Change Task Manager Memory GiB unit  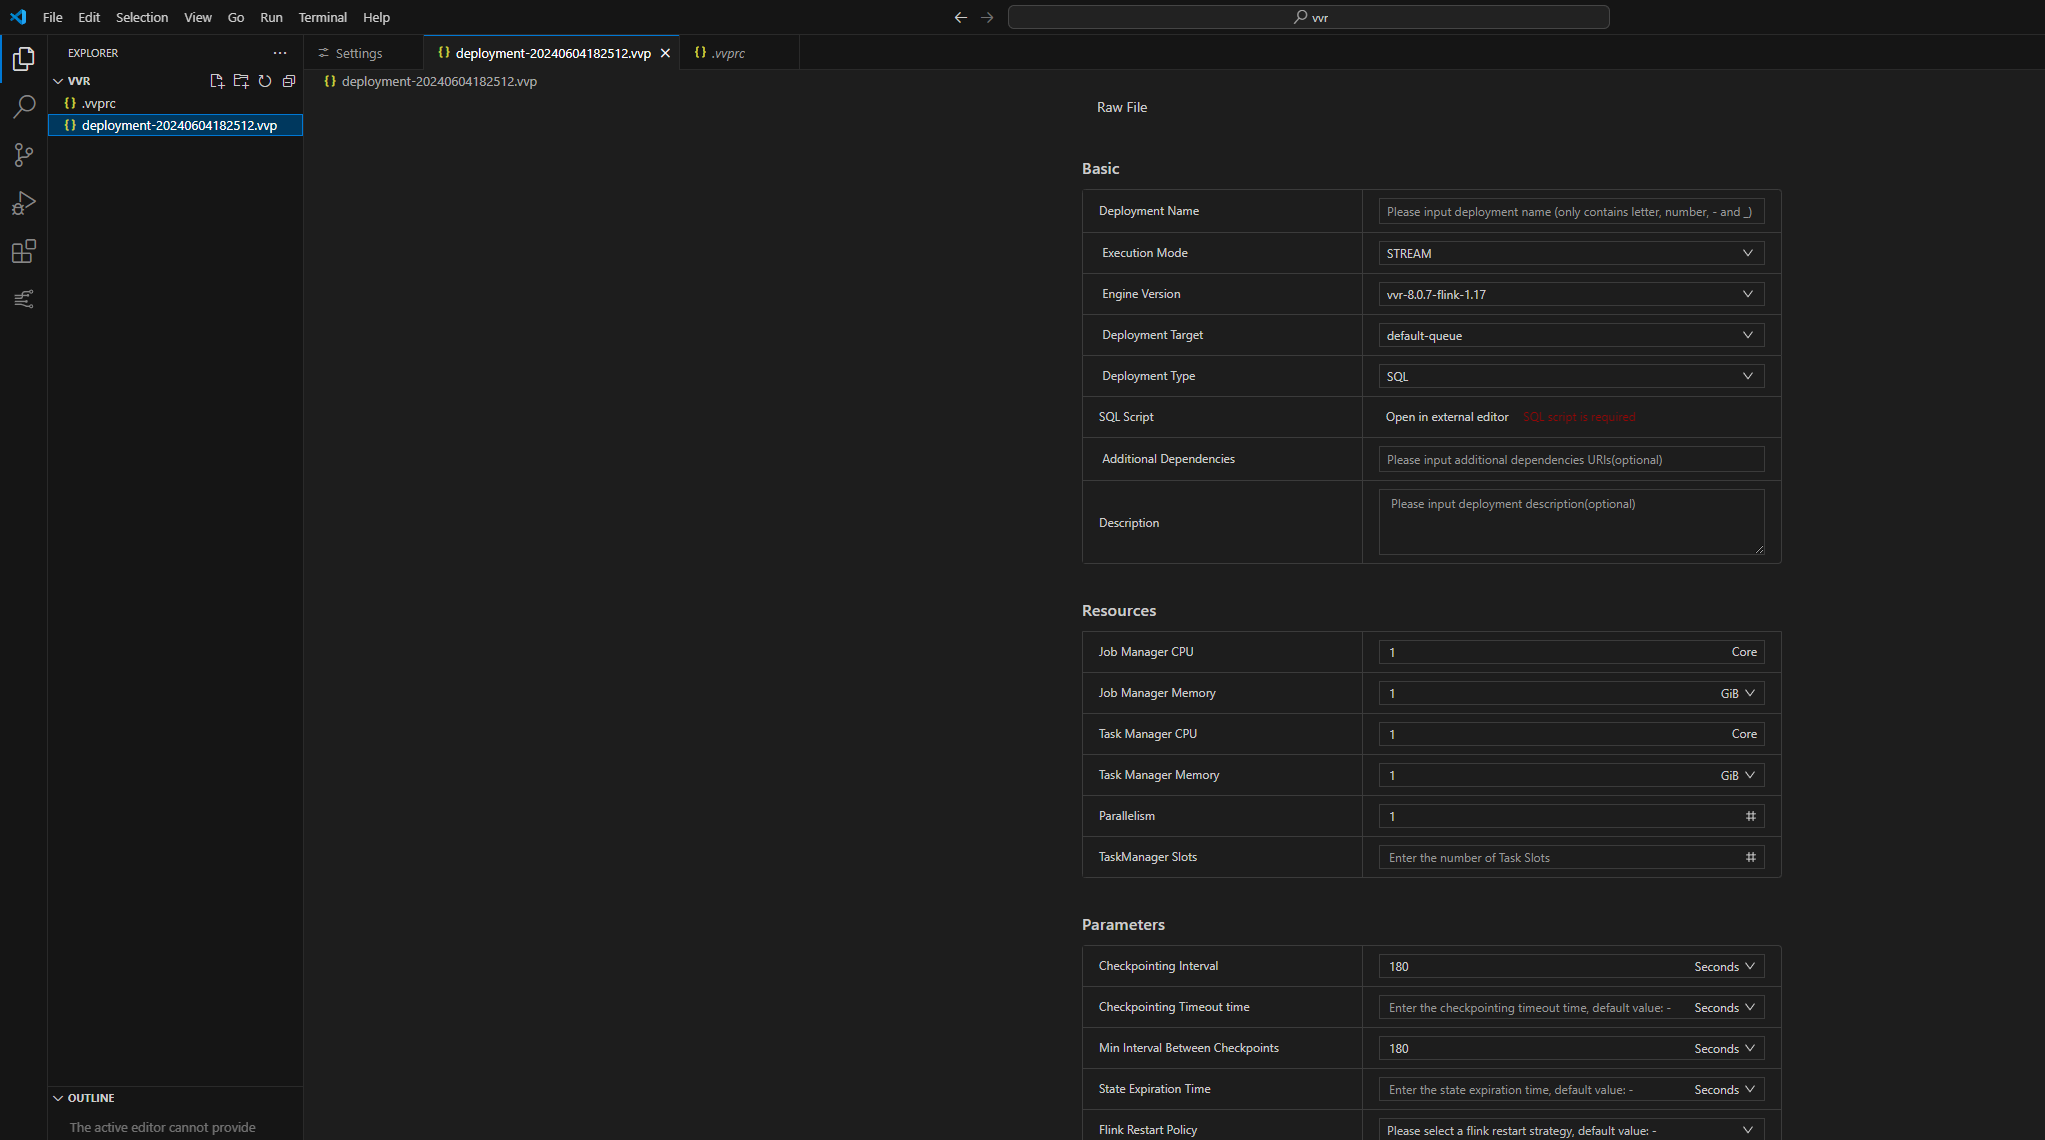coord(1737,775)
